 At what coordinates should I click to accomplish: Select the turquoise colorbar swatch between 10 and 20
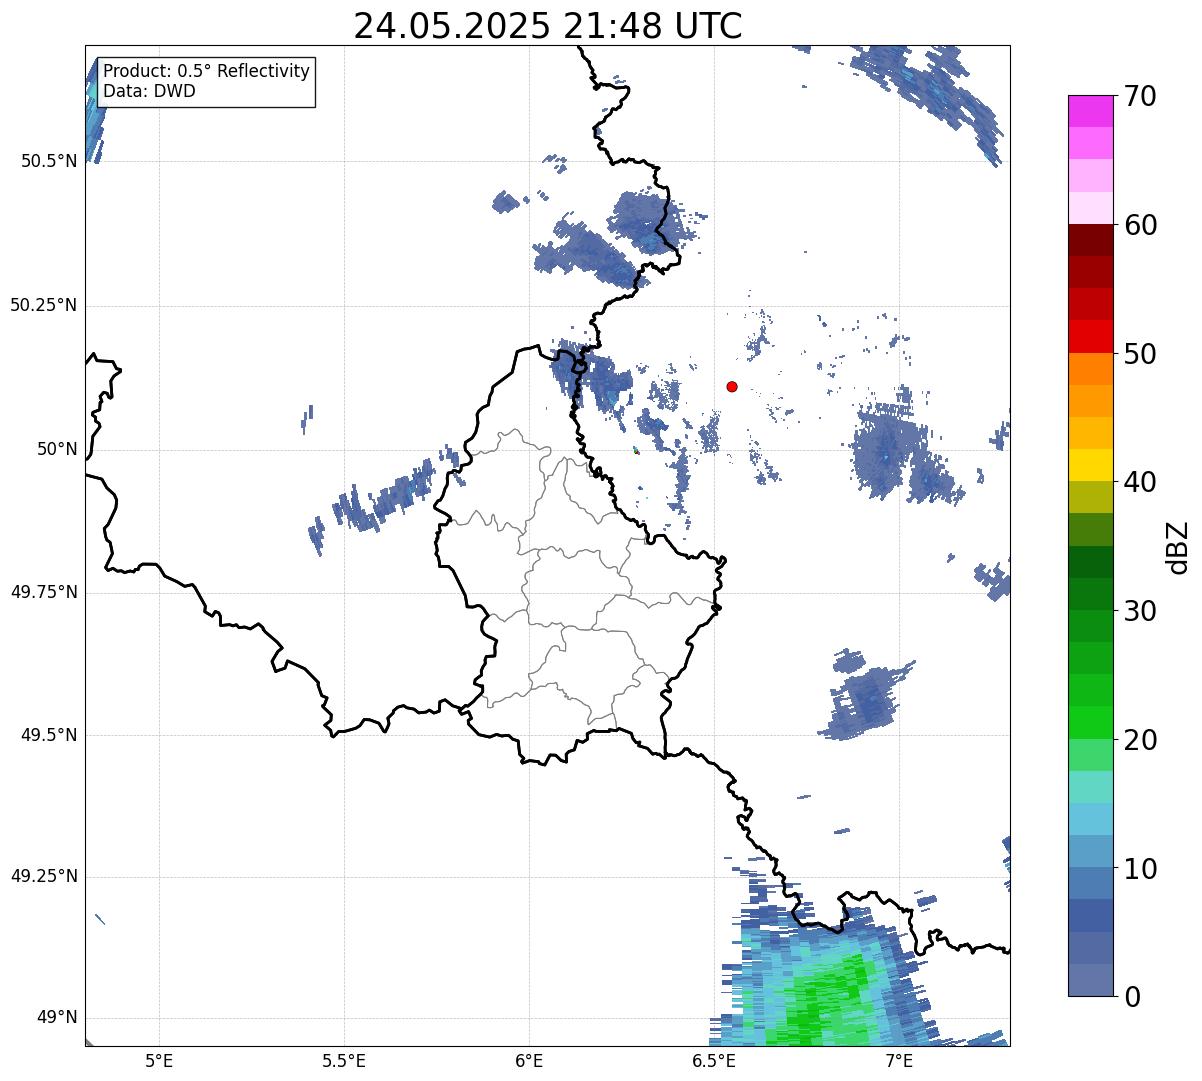click(1090, 787)
